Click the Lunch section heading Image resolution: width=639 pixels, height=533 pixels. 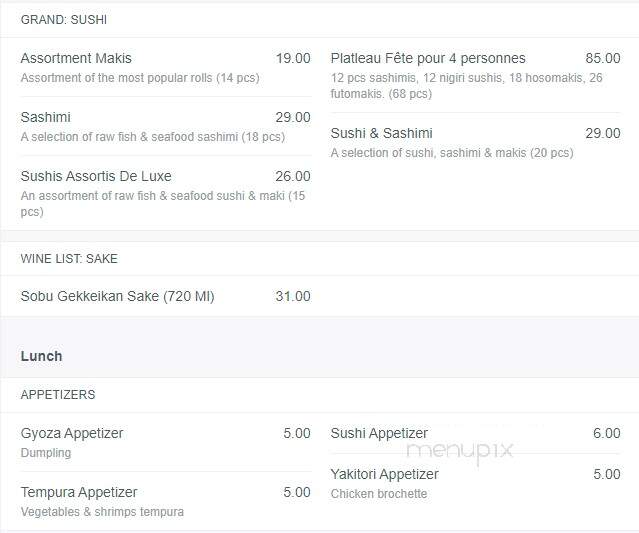42,356
